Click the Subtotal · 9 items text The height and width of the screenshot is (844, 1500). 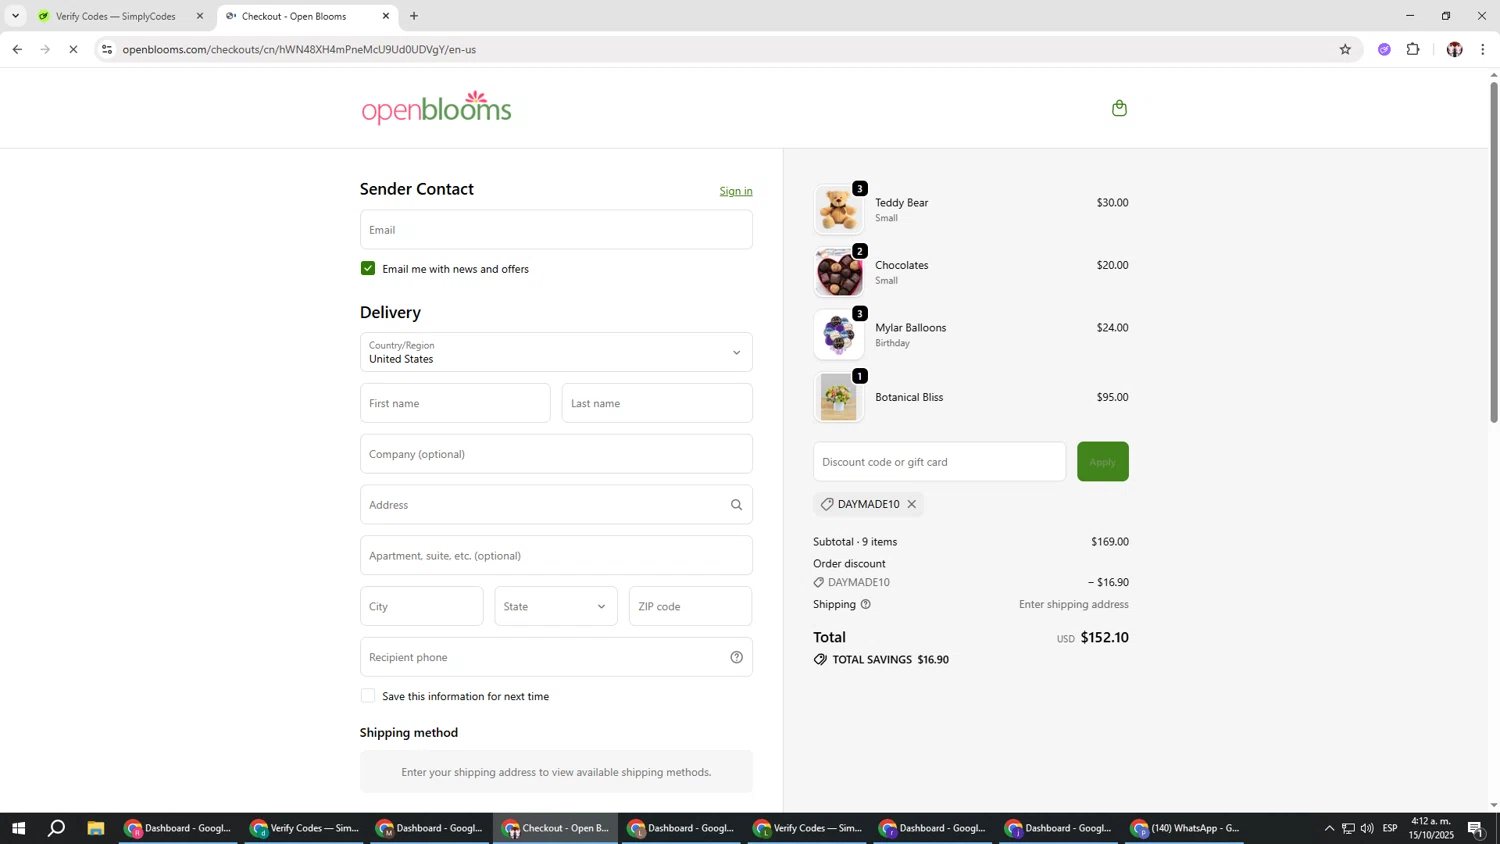tap(855, 542)
